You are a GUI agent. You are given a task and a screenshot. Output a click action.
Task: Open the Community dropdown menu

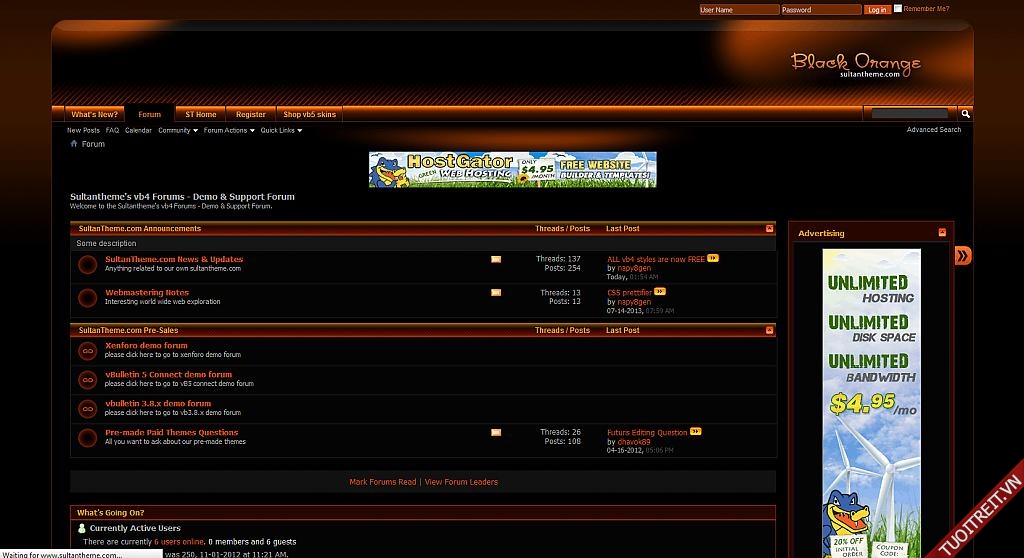(x=178, y=130)
